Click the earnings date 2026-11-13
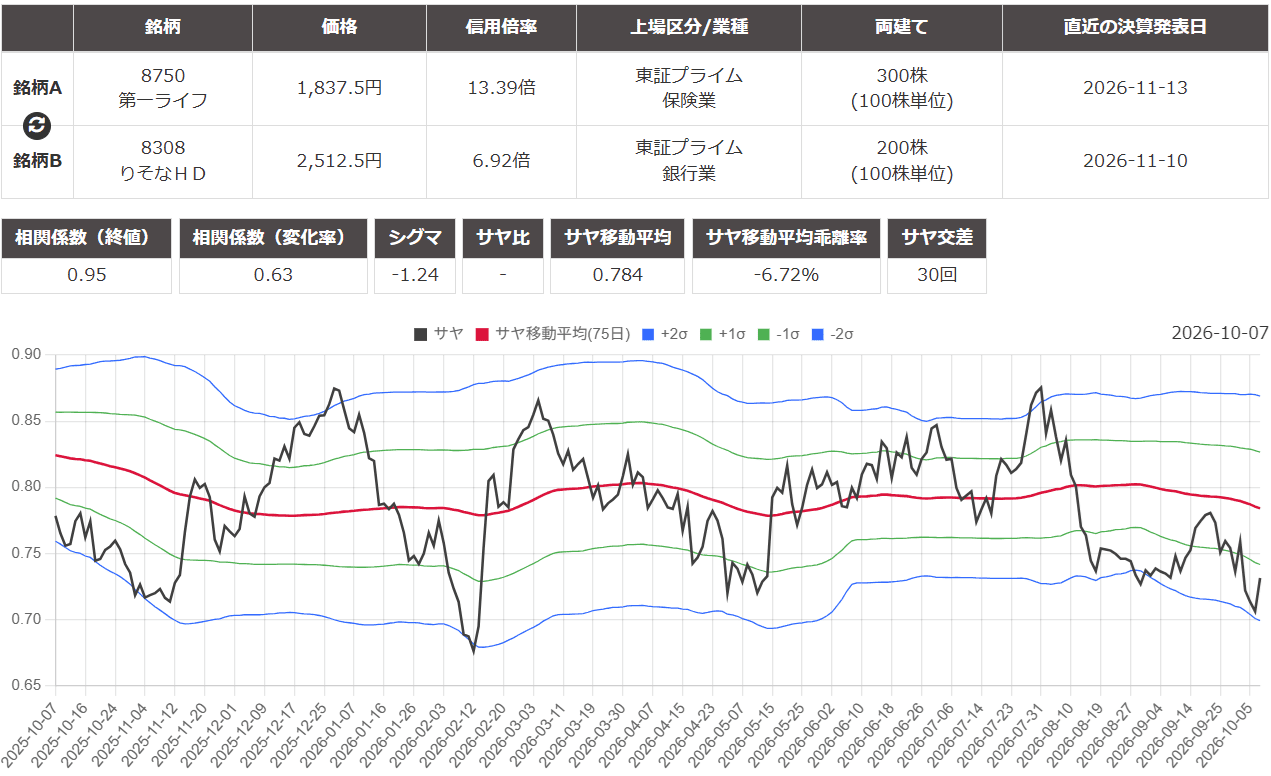The width and height of the screenshot is (1271, 776). (x=1135, y=88)
